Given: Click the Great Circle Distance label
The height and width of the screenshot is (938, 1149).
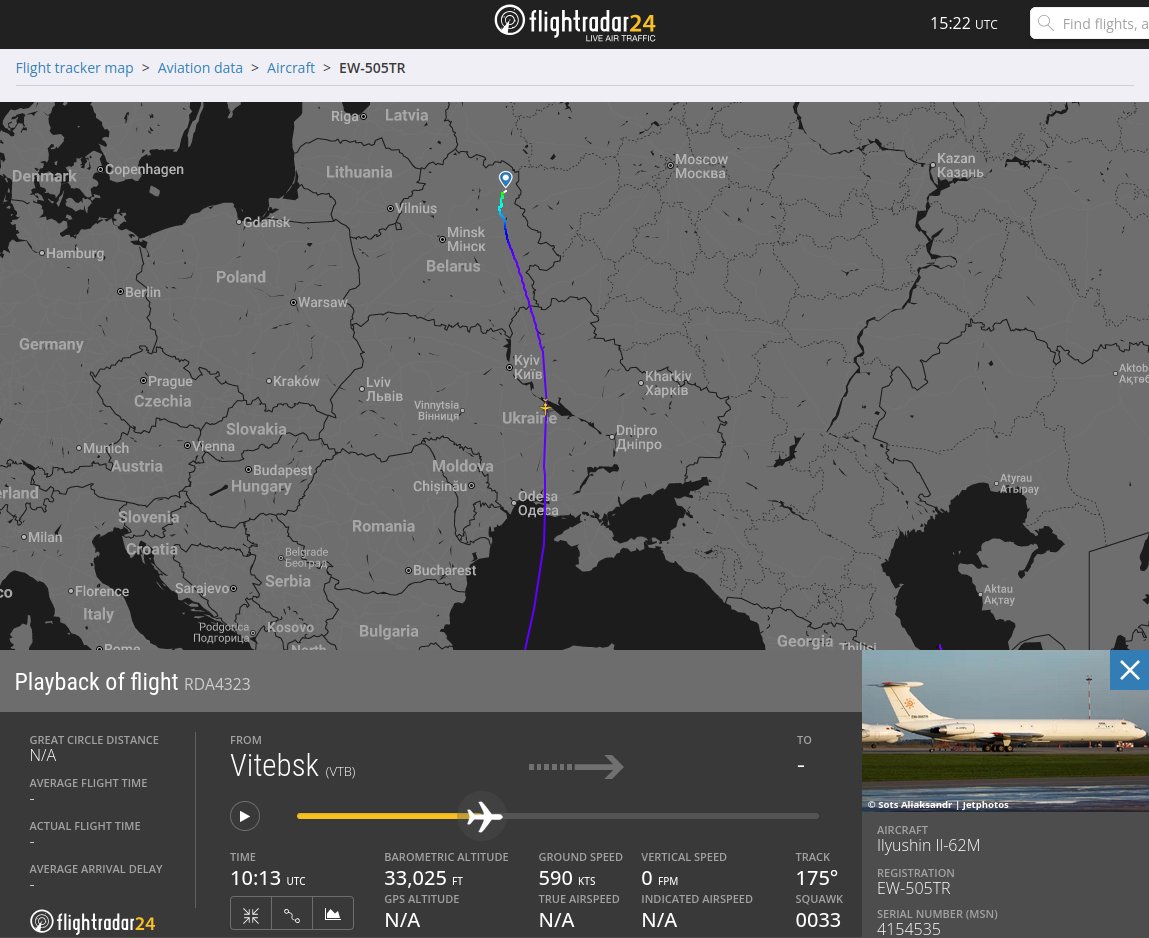Looking at the screenshot, I should 94,740.
